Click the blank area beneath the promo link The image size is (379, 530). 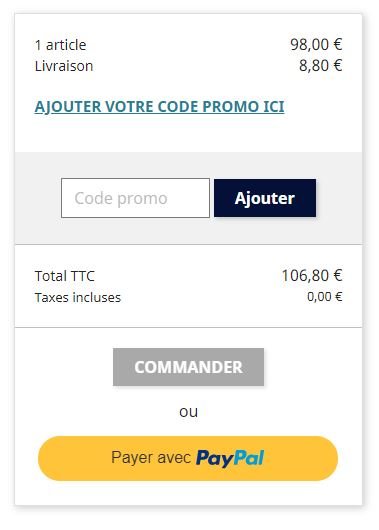188,134
